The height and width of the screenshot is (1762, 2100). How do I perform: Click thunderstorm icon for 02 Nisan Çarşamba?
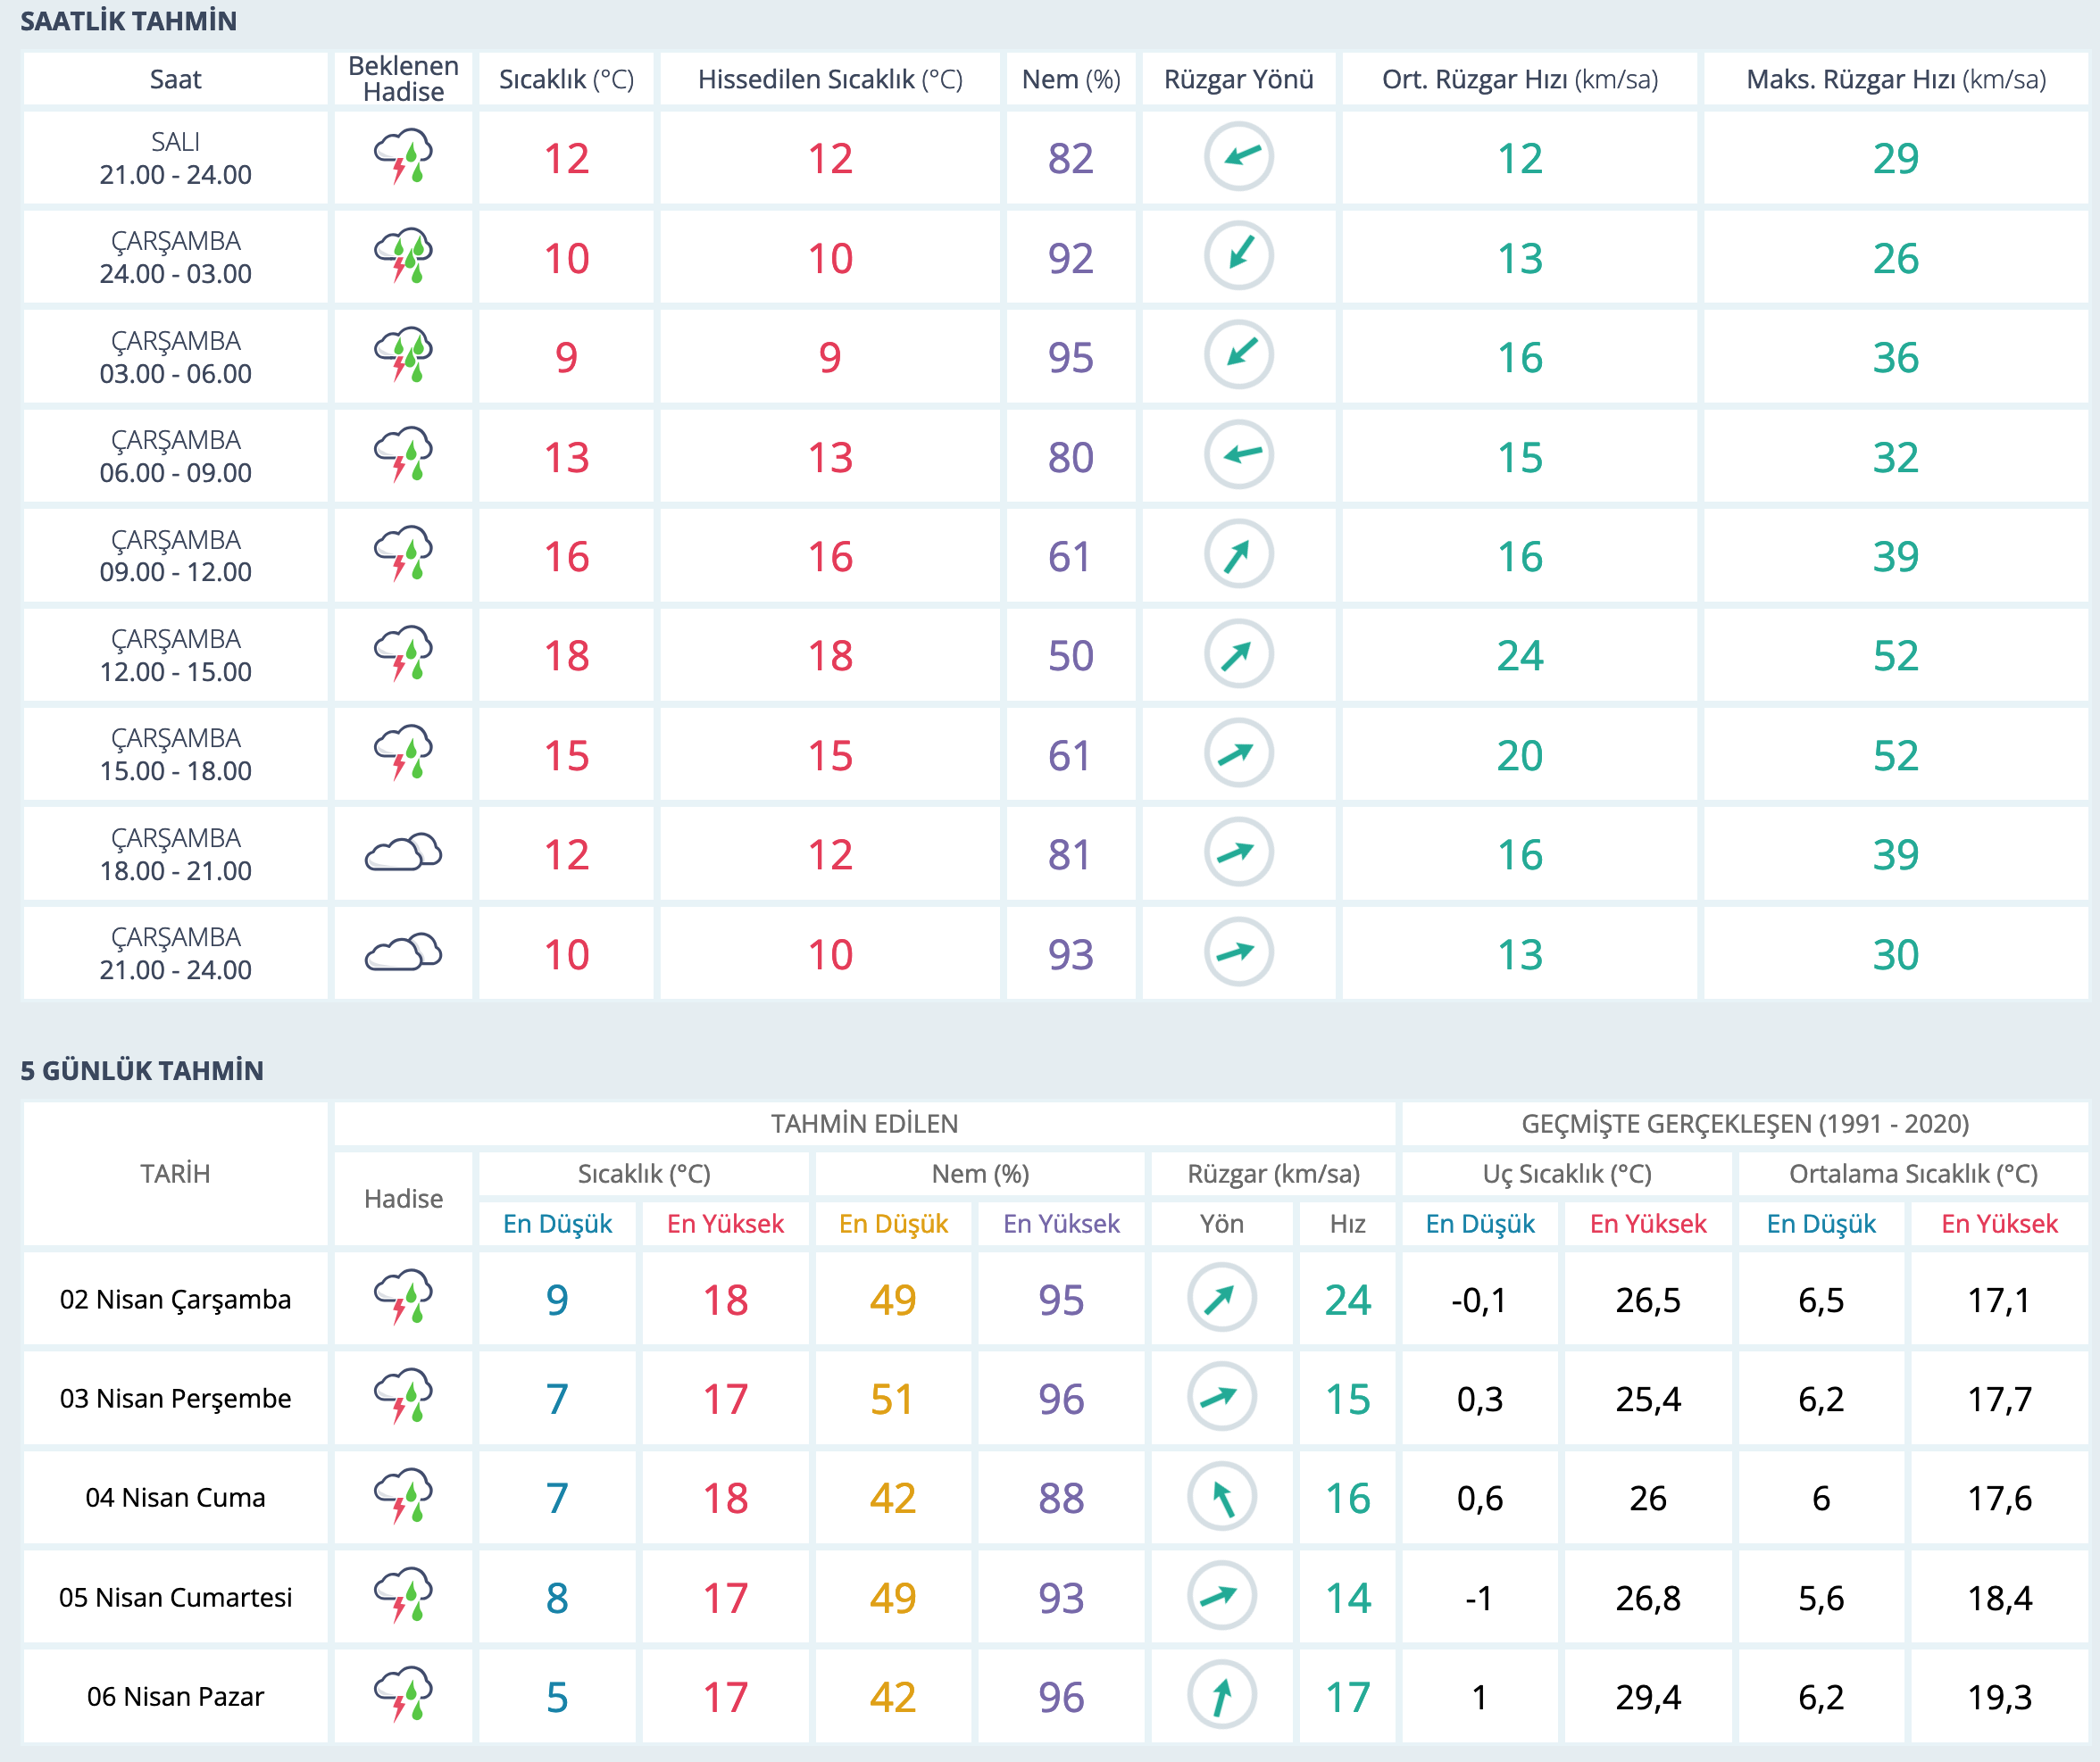[403, 1298]
